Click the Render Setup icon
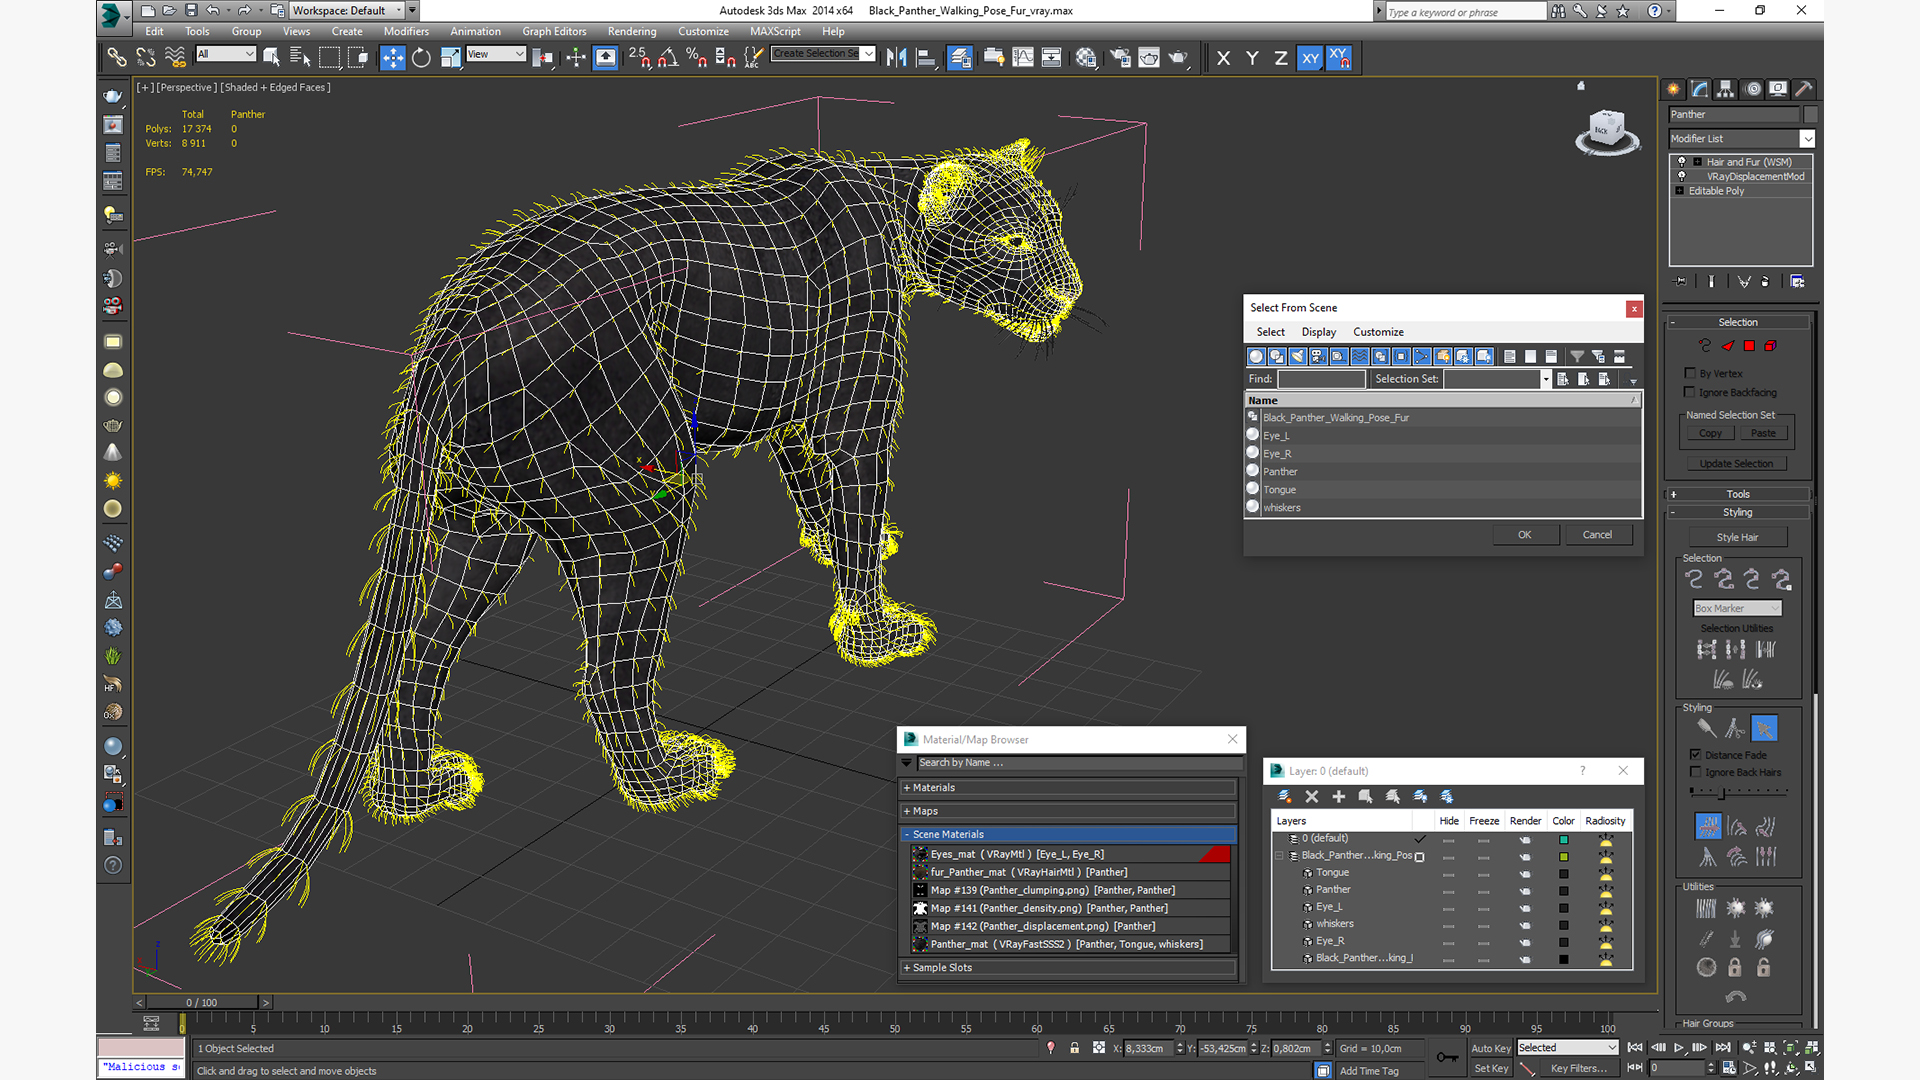 coord(1121,58)
